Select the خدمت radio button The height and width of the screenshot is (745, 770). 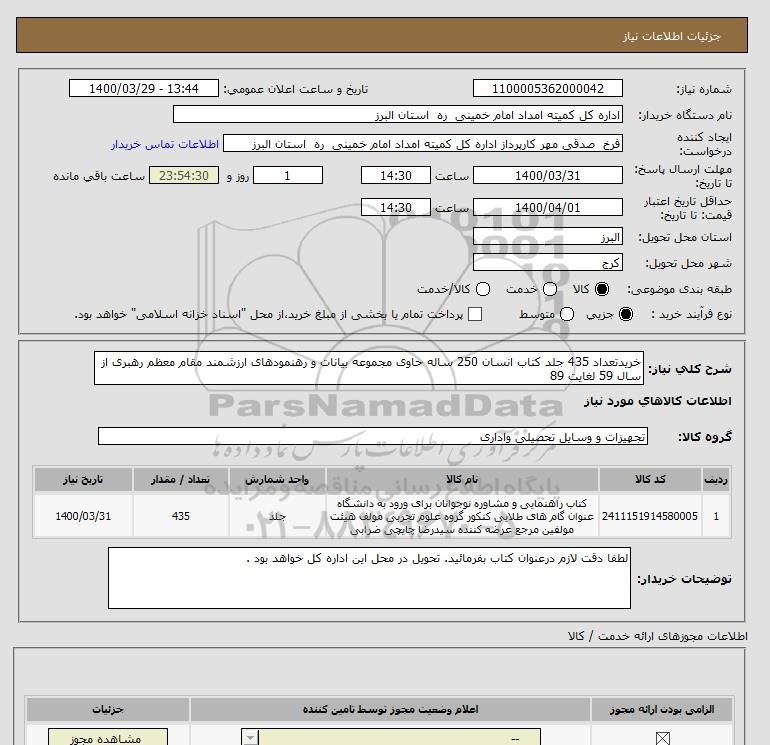(550, 289)
